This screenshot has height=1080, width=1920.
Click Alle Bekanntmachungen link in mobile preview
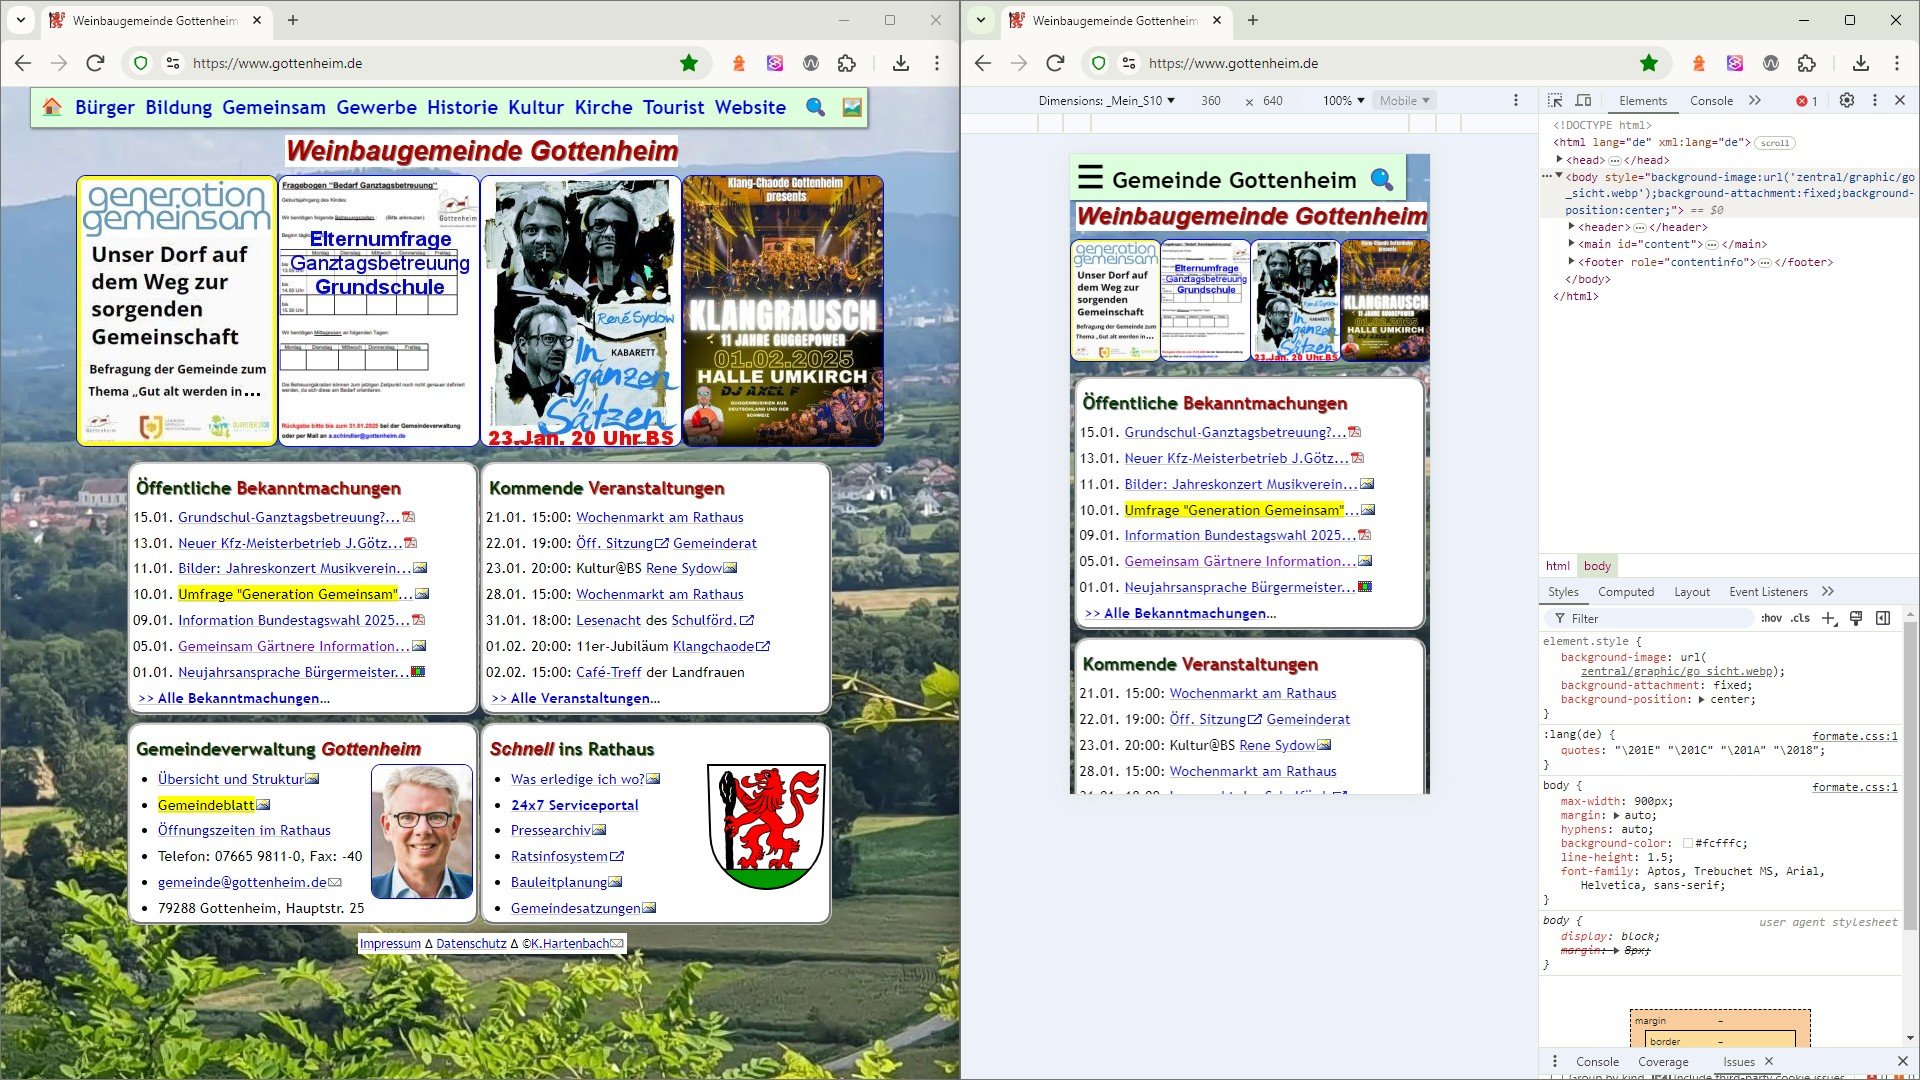coord(1180,613)
